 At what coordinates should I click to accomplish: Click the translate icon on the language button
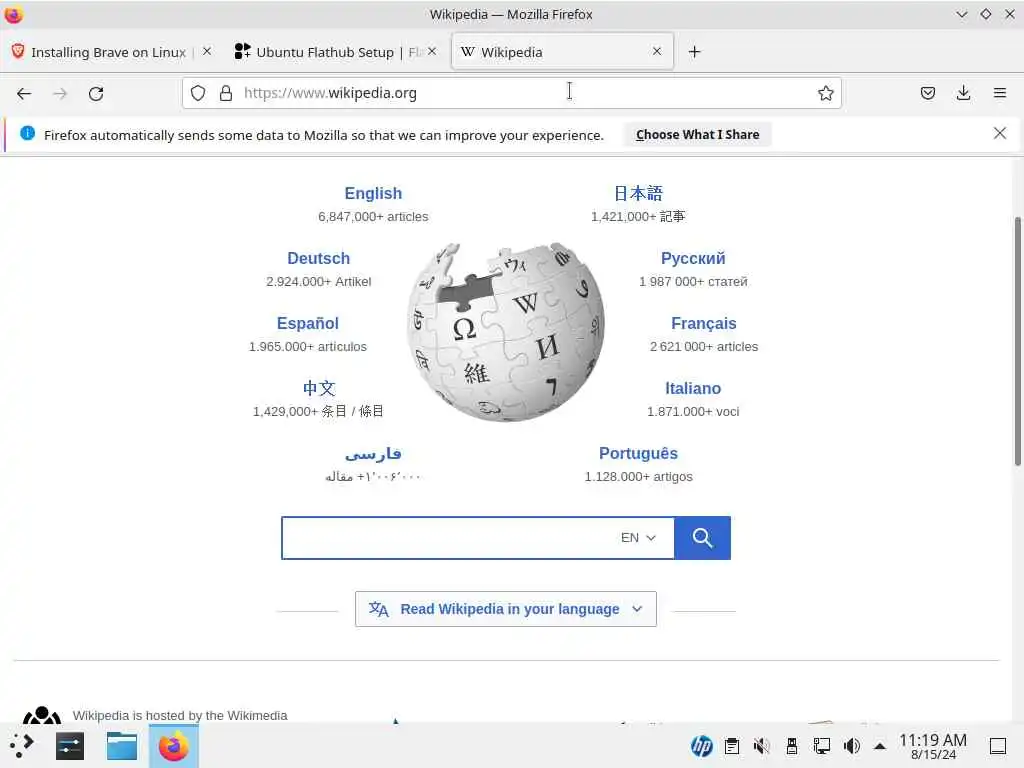coord(379,609)
